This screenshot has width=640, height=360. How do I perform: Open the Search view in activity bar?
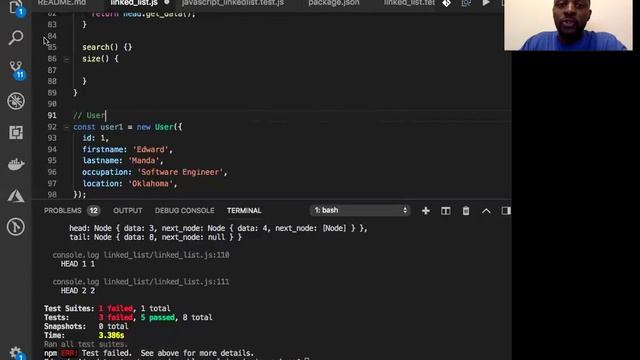16,38
